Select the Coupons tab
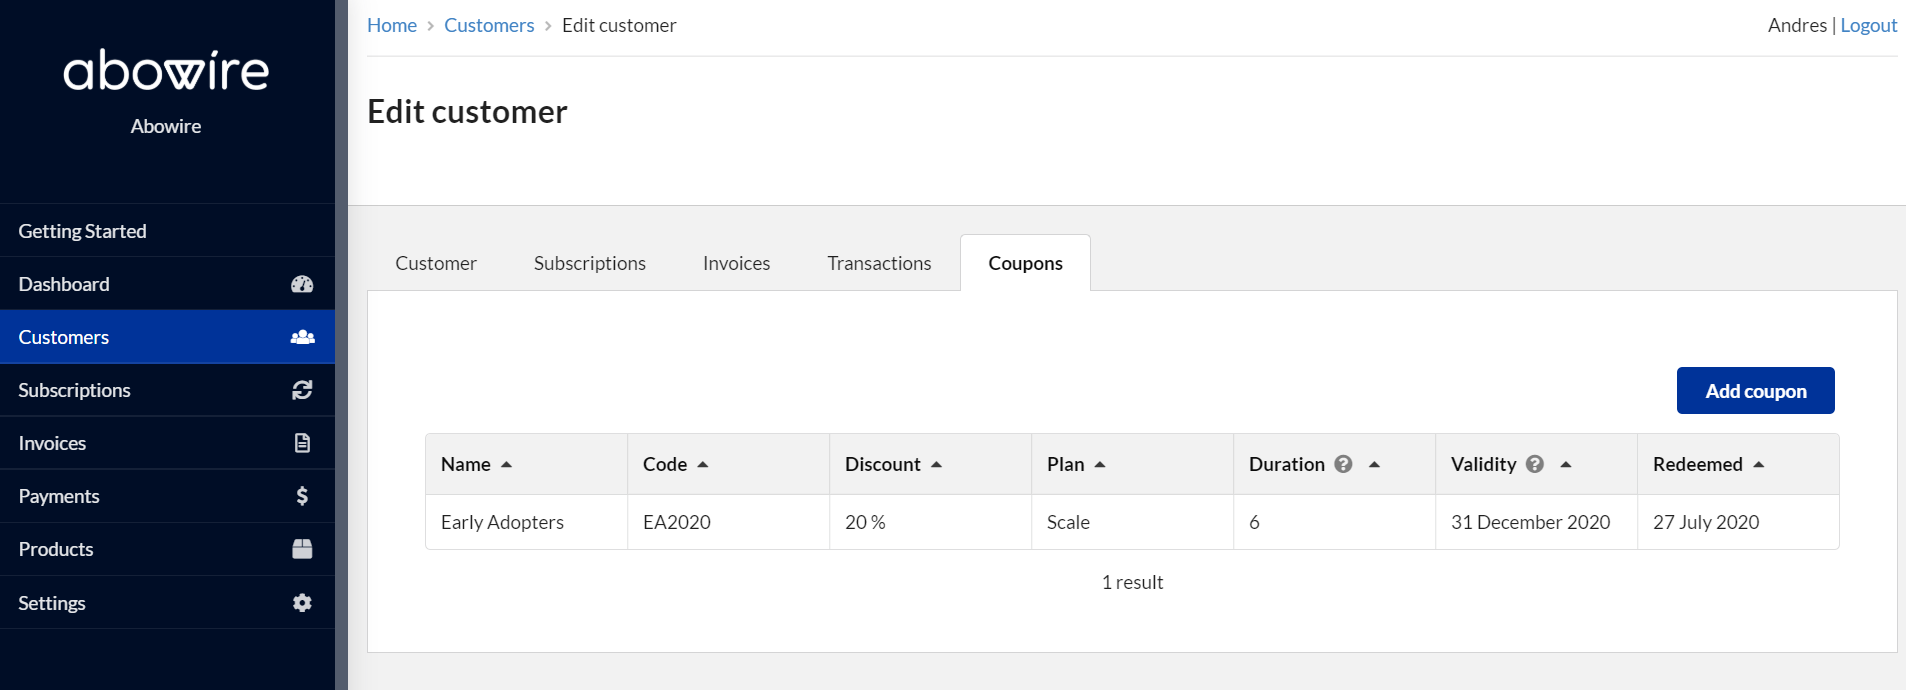The height and width of the screenshot is (690, 1906). pyautogui.click(x=1025, y=263)
